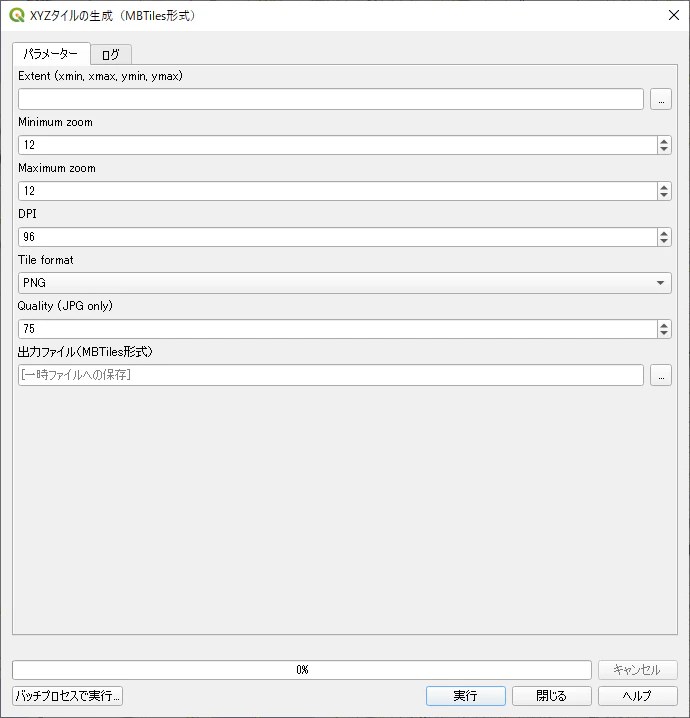
Task: Click the DPI value field
Action: [338, 237]
